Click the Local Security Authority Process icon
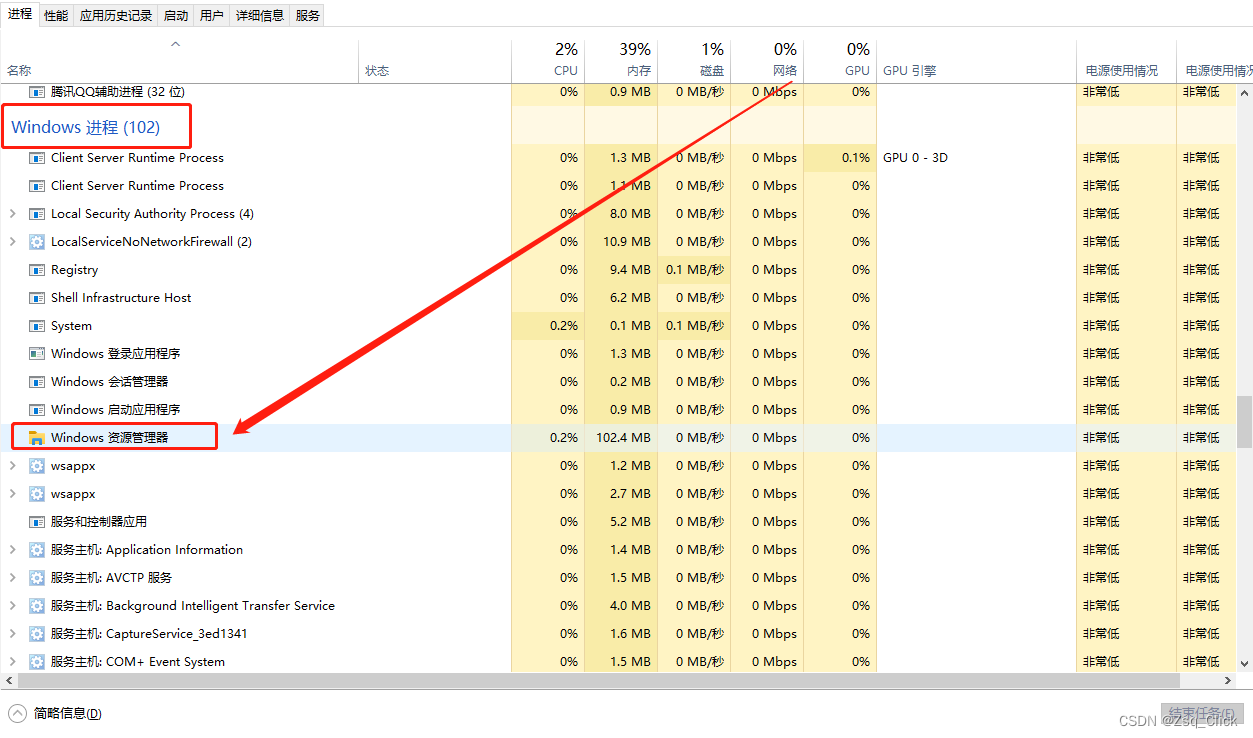This screenshot has height=738, width=1253. tap(37, 214)
